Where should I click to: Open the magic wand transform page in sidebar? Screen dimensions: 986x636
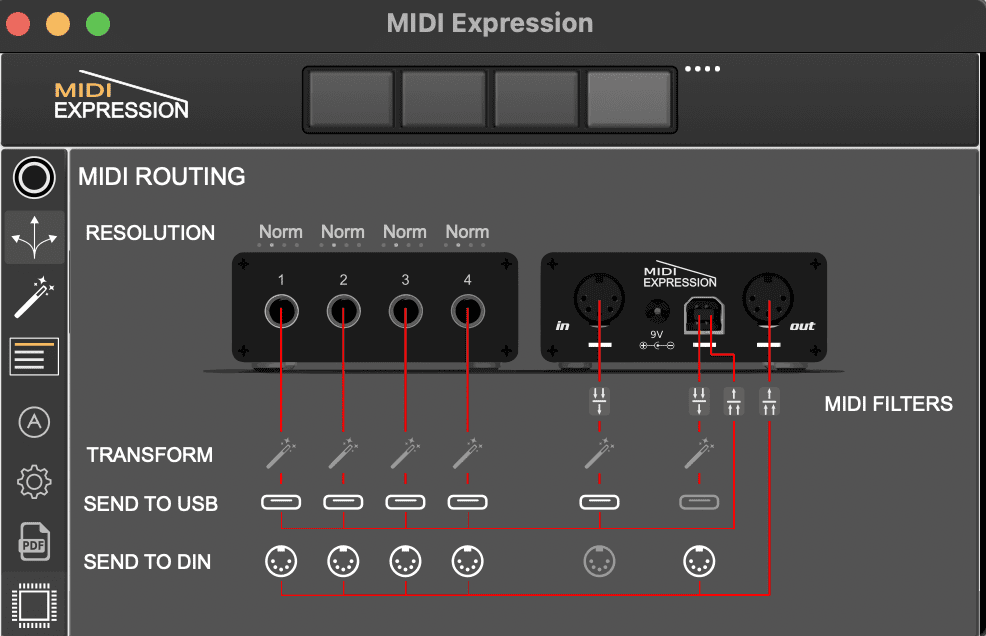34,298
